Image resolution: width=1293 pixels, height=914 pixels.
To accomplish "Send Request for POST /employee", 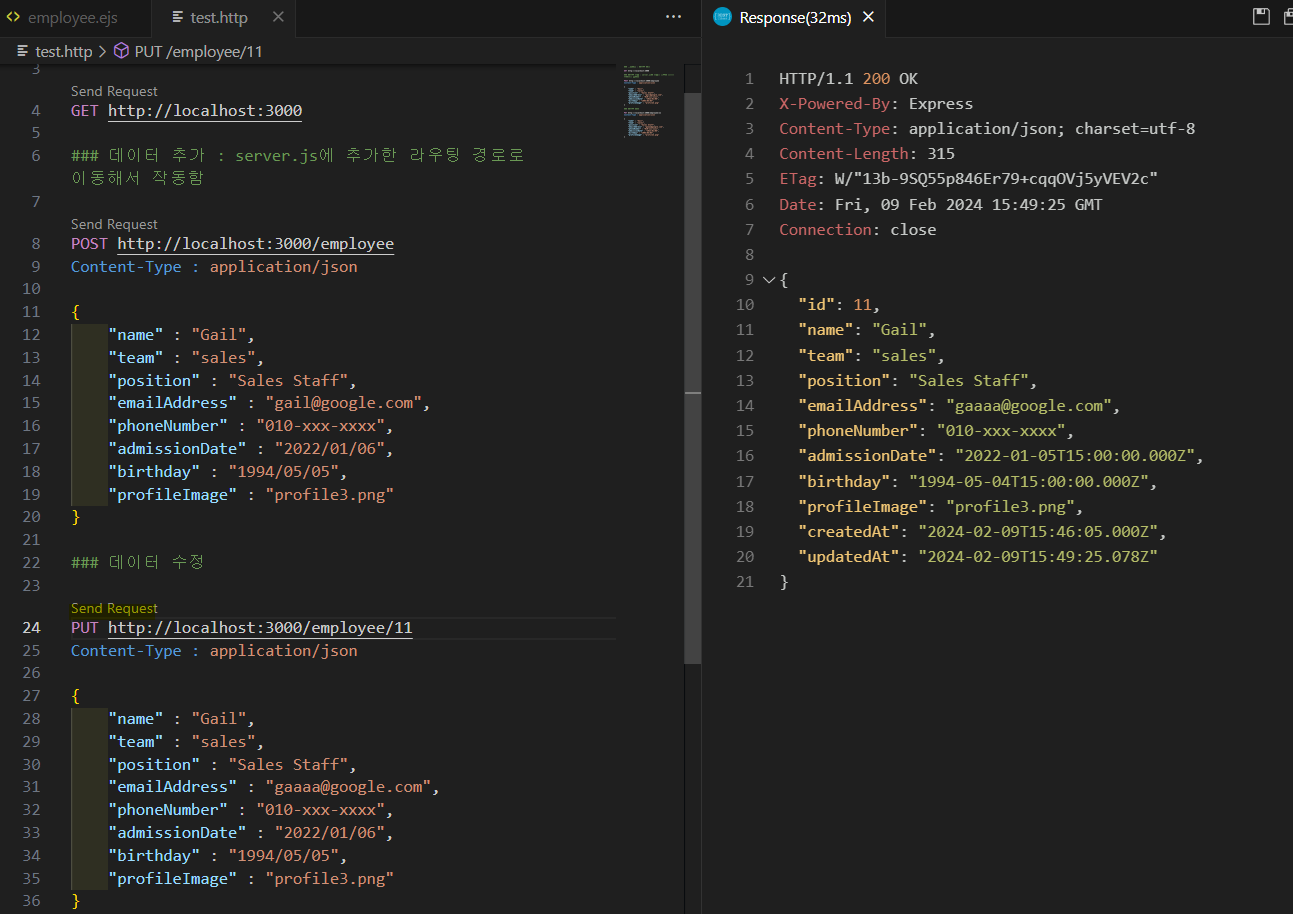I will click(x=114, y=224).
